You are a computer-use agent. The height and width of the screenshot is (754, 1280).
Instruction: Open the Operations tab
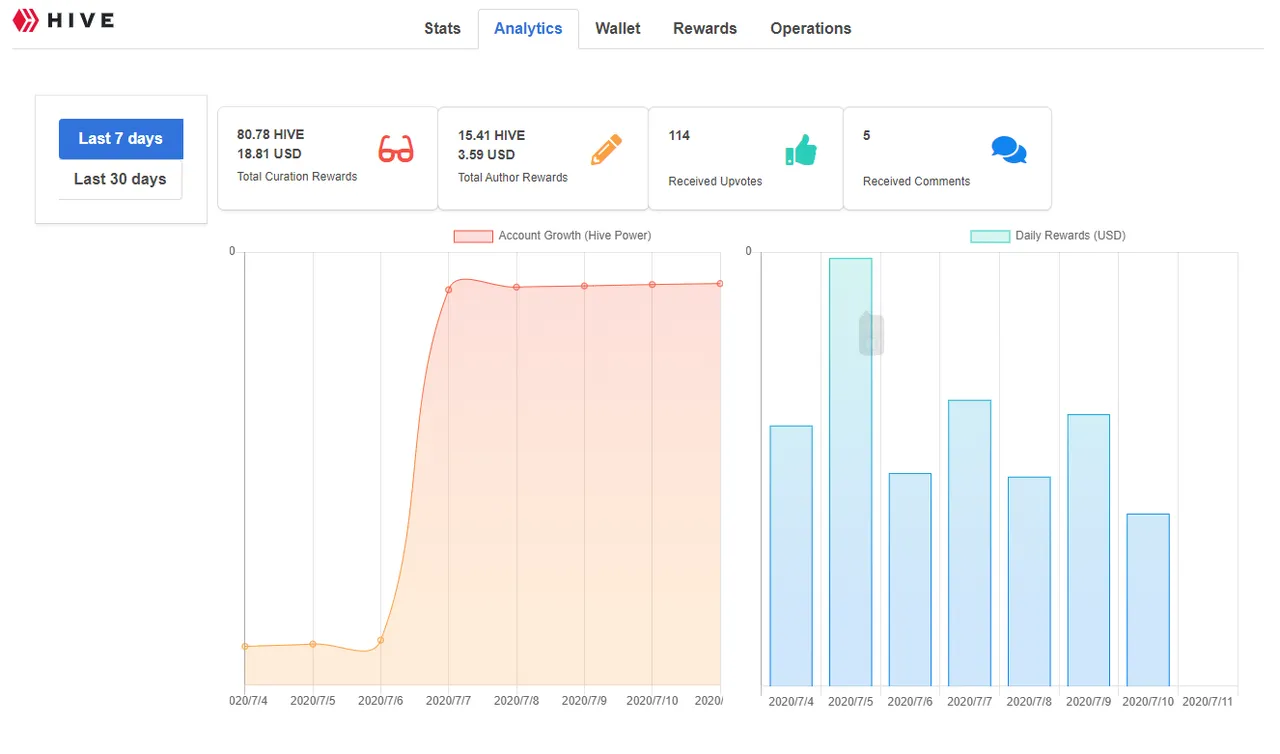(x=811, y=28)
